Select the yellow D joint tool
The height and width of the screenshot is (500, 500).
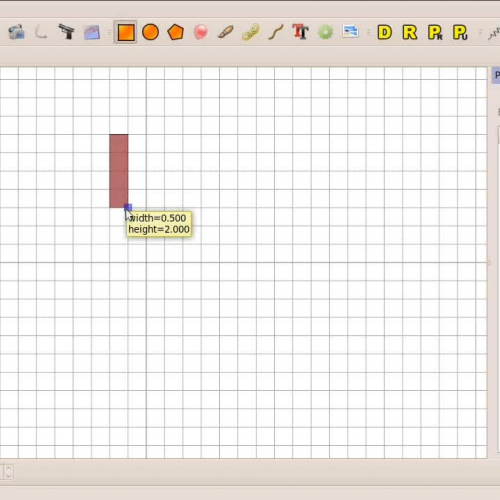coord(384,32)
